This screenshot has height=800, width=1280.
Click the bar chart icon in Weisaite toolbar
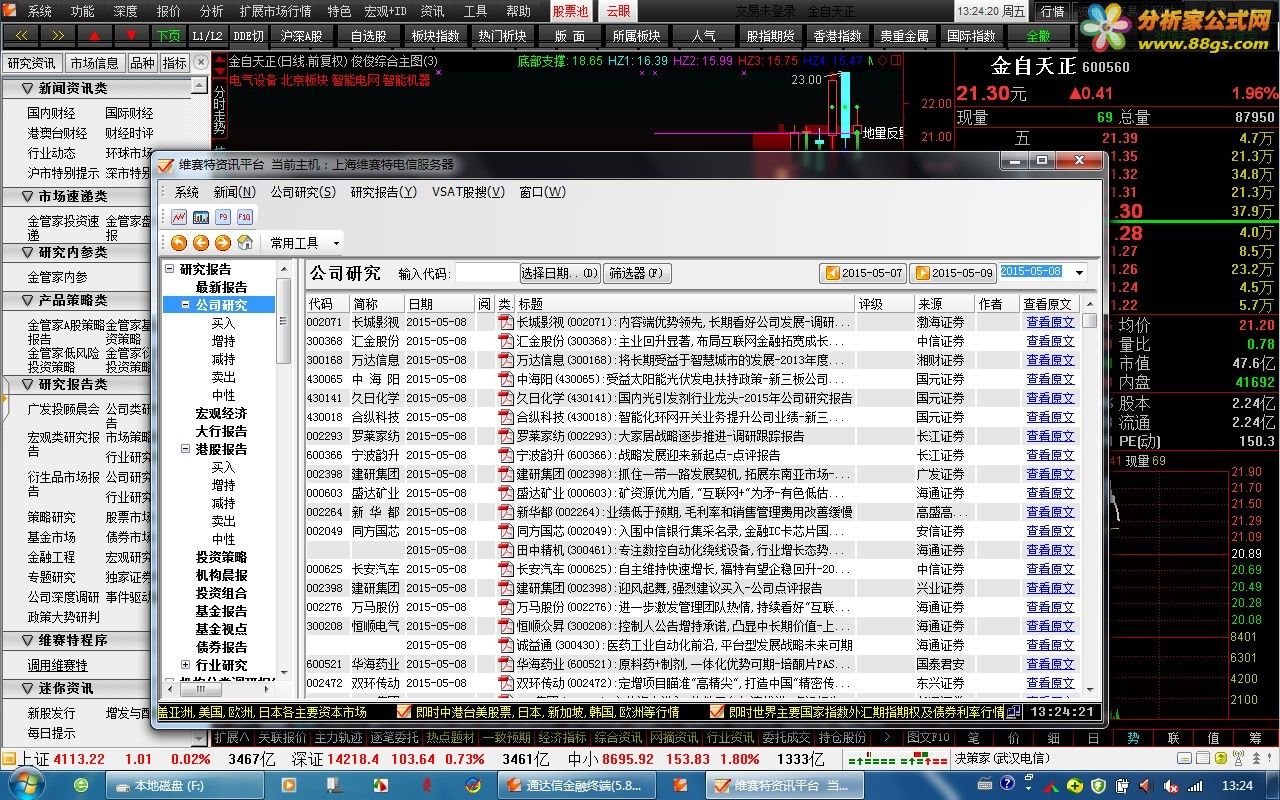click(x=201, y=216)
